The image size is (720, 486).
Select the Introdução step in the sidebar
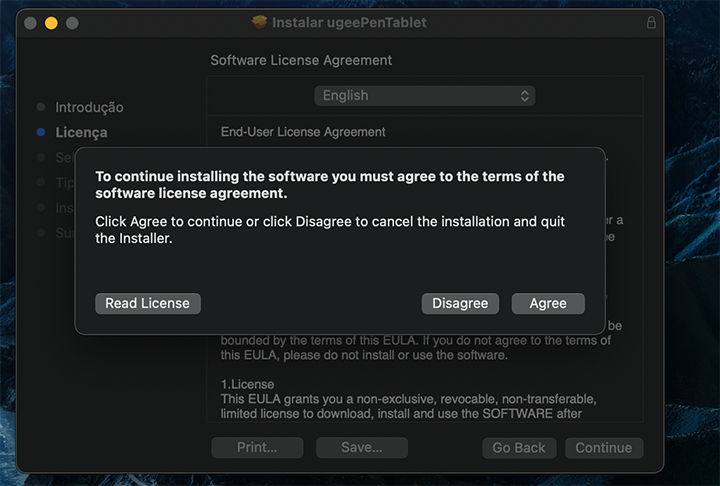[x=89, y=107]
